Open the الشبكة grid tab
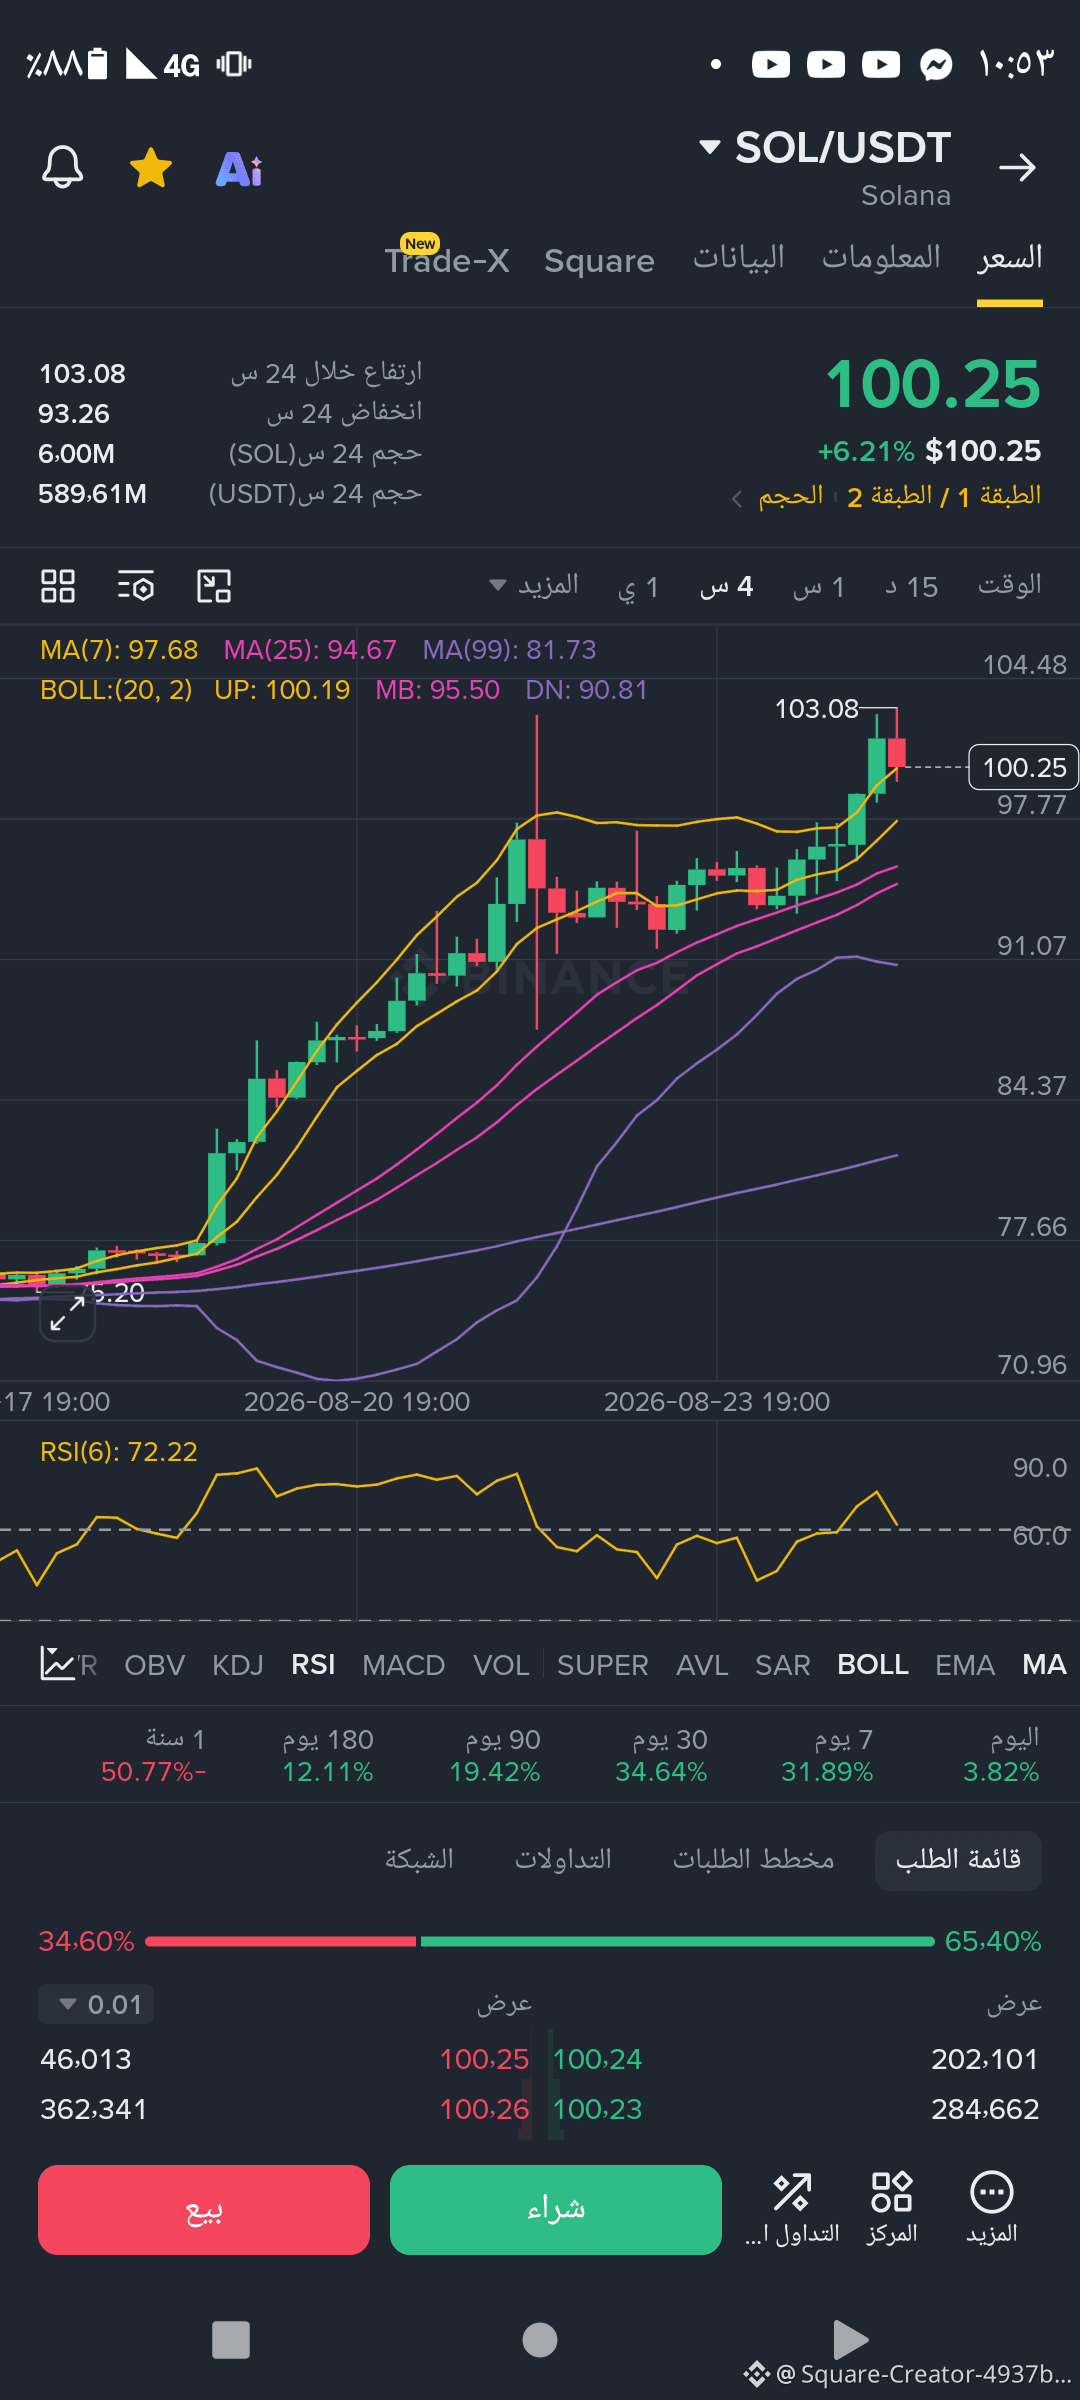 tap(419, 1860)
